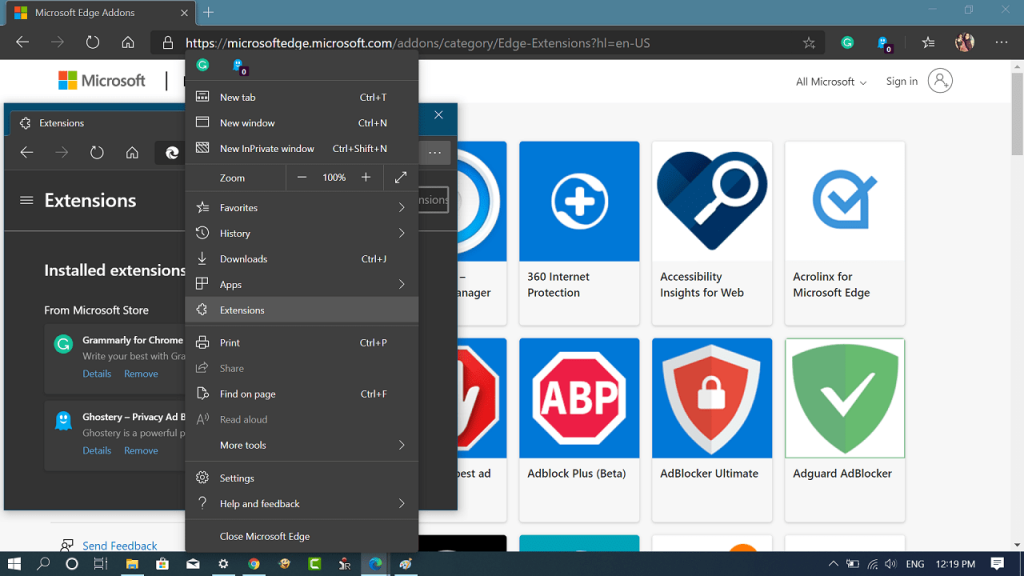
Task: Click the Send Feedback link
Action: (x=120, y=545)
